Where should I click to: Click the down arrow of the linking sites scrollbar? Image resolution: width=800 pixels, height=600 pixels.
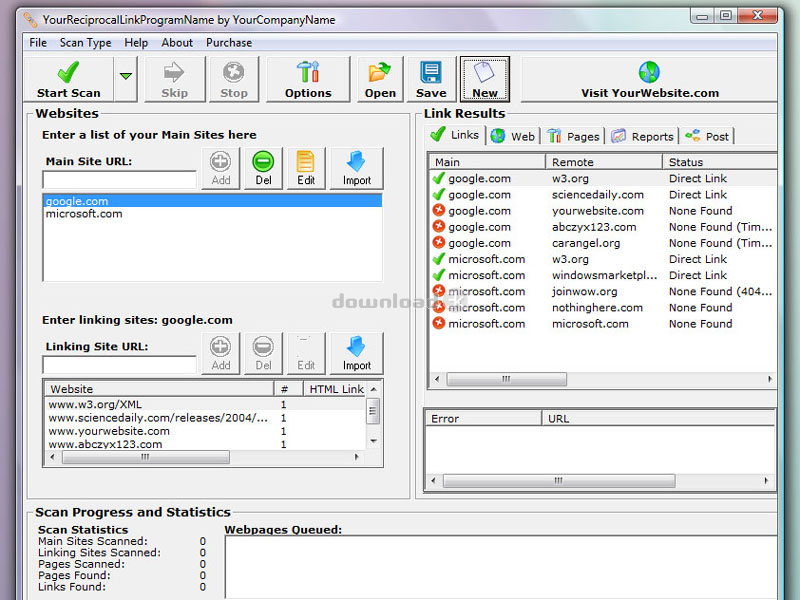tap(373, 440)
